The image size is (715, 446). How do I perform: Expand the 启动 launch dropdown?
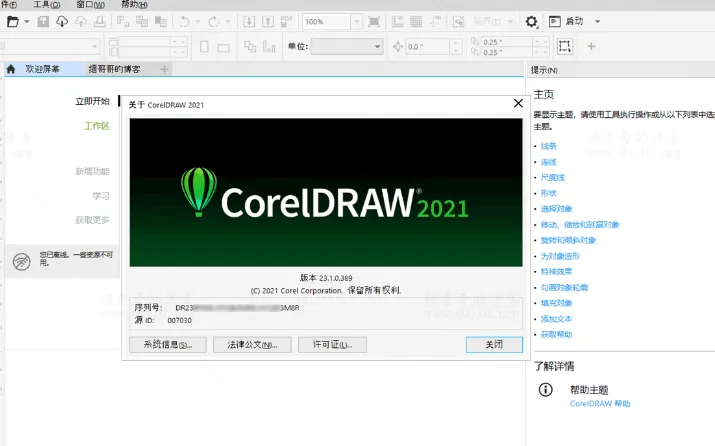pyautogui.click(x=597, y=21)
